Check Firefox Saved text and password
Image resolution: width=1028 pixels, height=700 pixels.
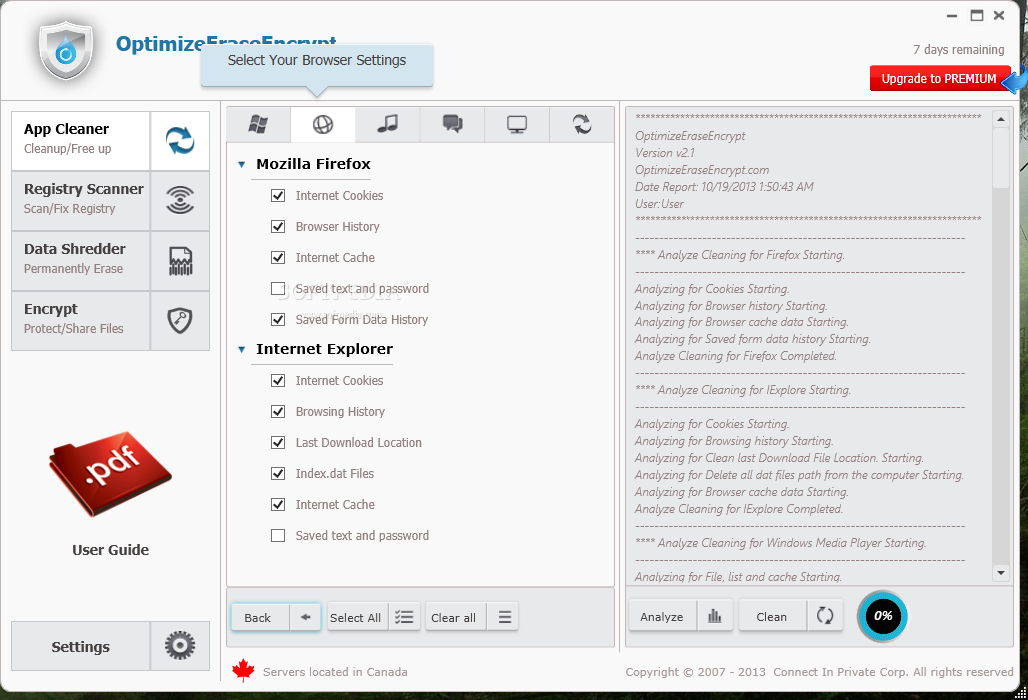click(x=278, y=288)
